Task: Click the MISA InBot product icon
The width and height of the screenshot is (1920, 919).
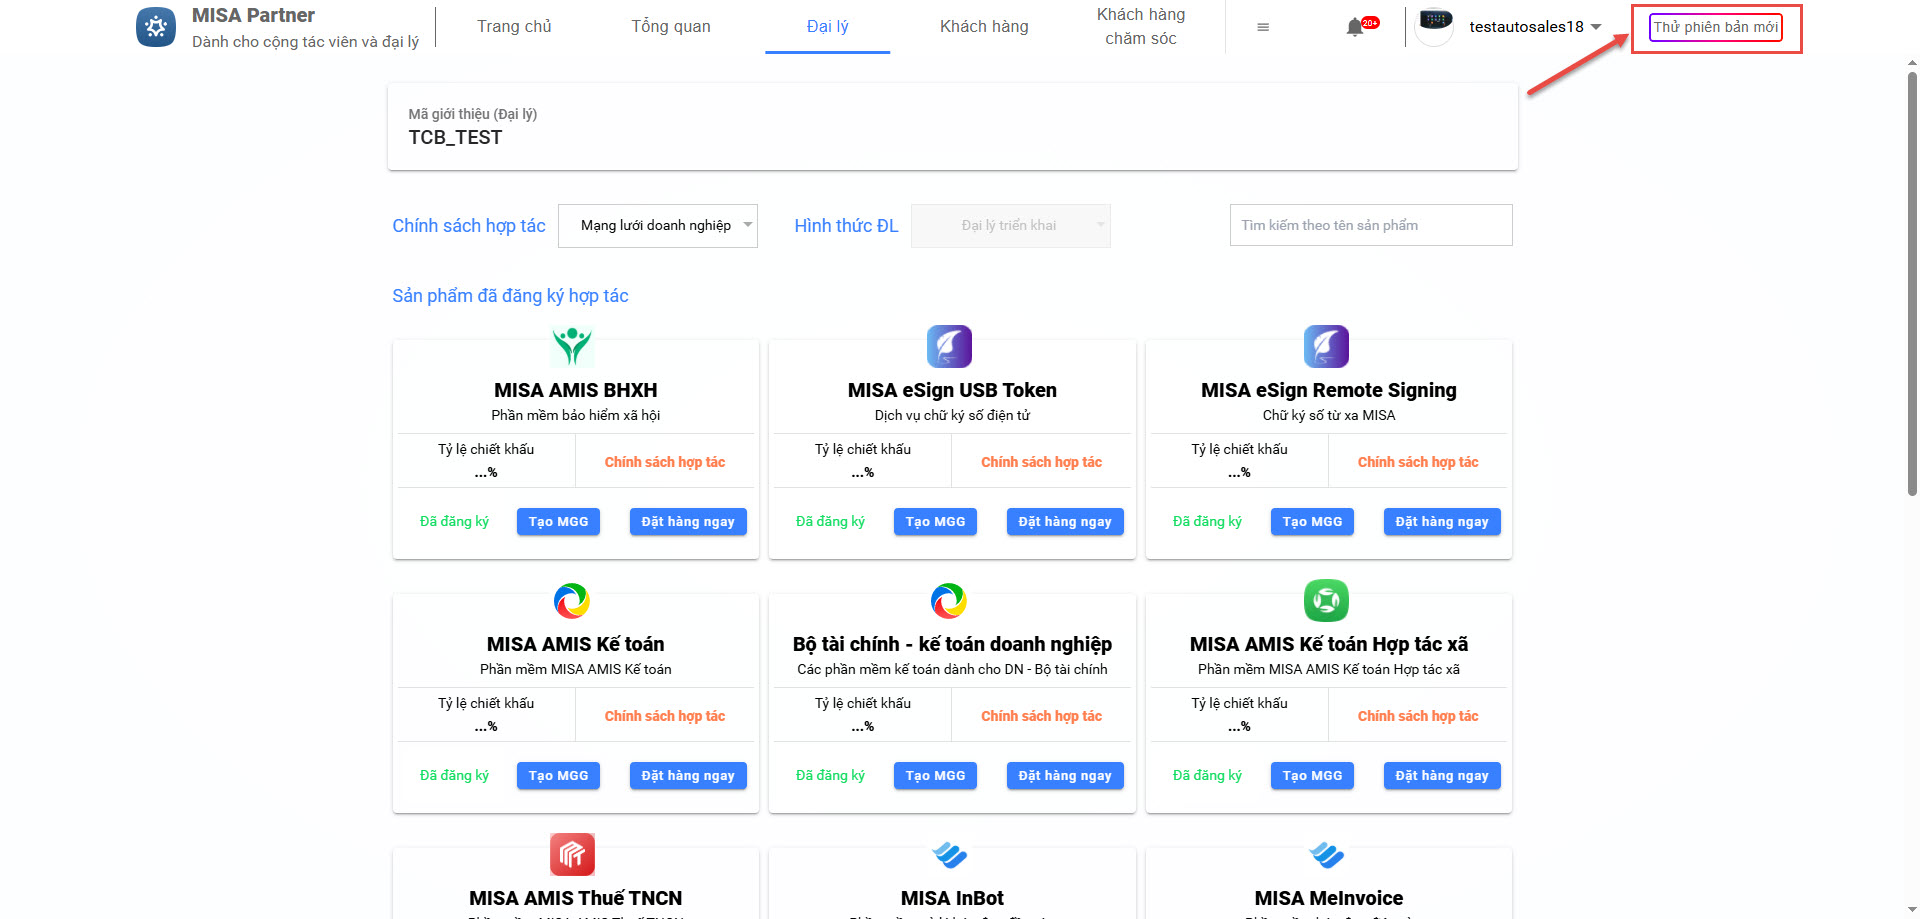Action: click(949, 854)
